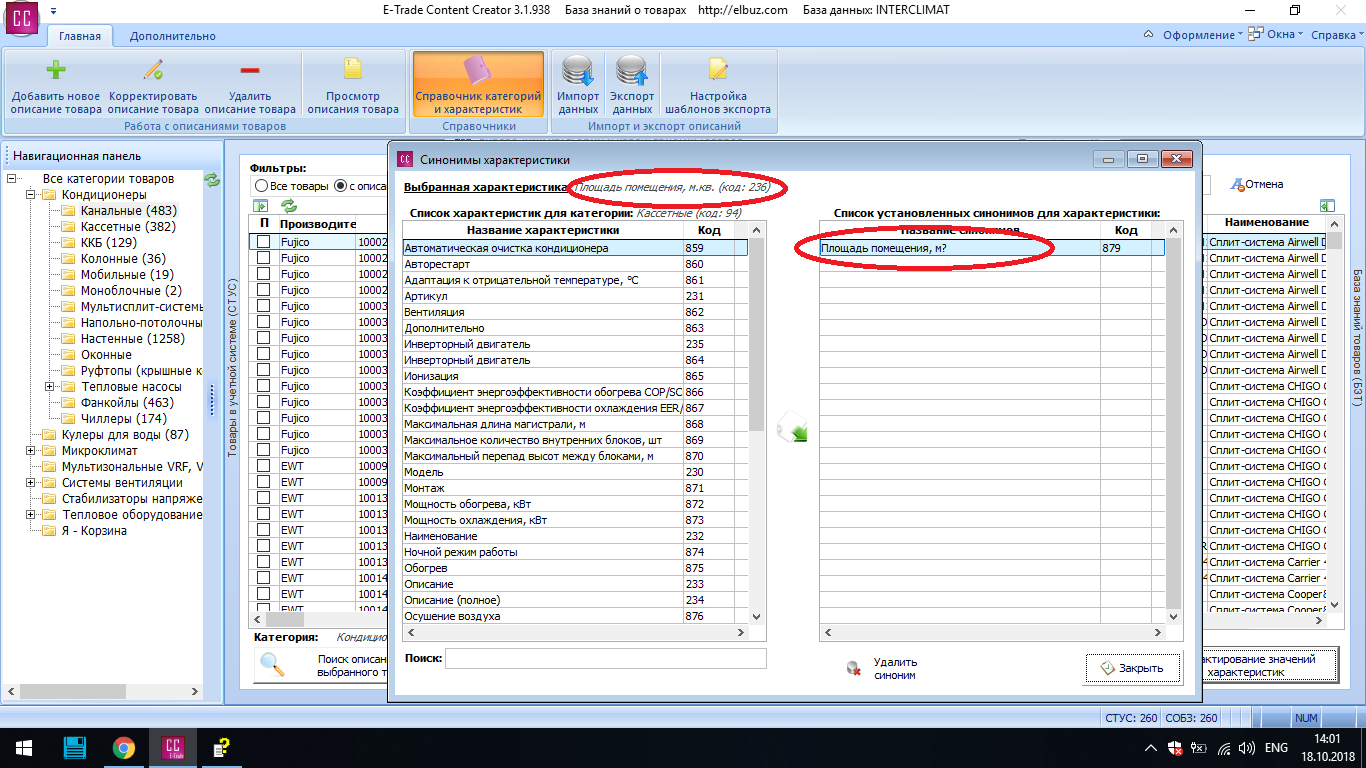
Task: Expand the Тепловое оборудование folder
Action: (x=31, y=515)
